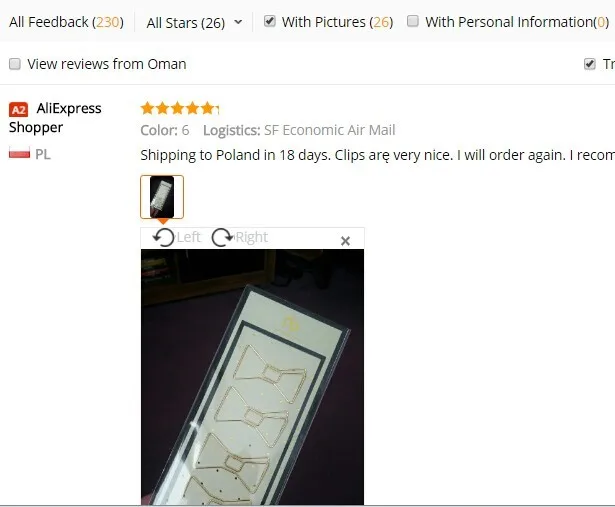The image size is (615, 507).
Task: Click the review photo thumbnail
Action: coord(162,197)
